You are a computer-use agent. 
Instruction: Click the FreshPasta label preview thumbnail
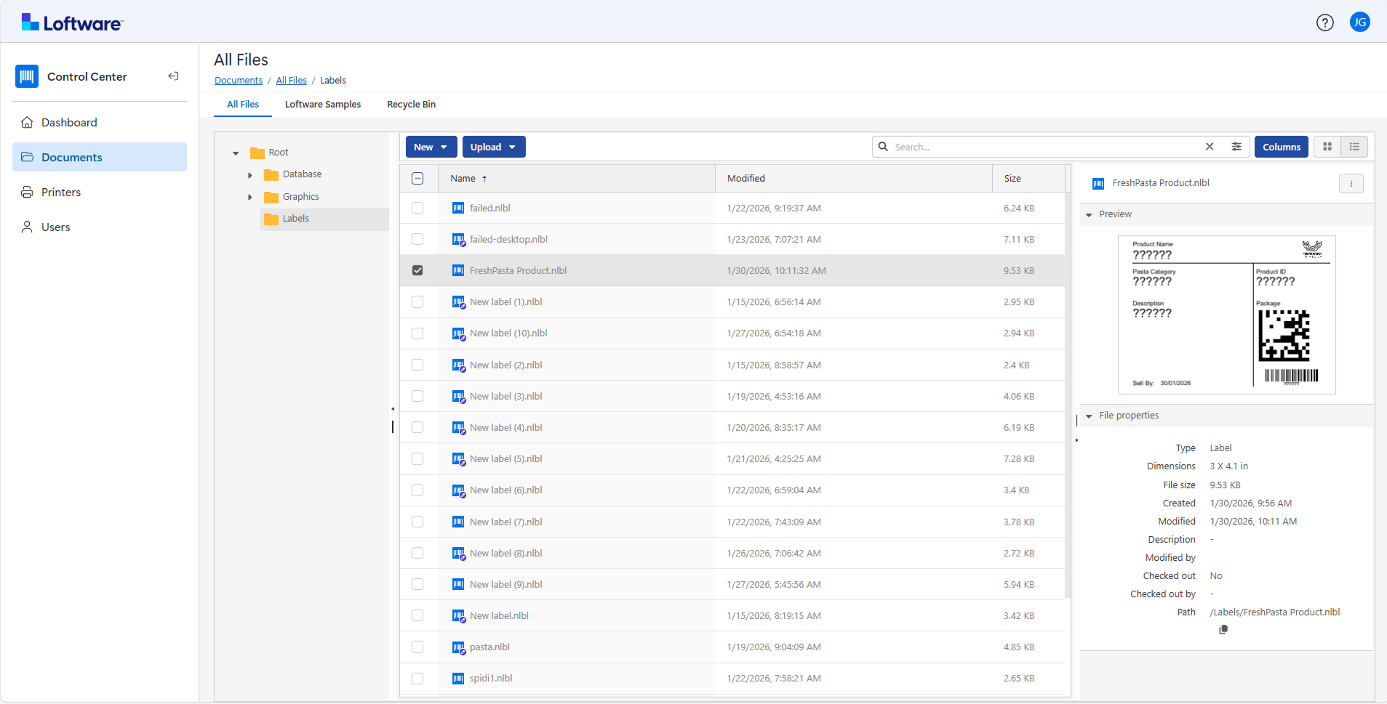(1226, 315)
